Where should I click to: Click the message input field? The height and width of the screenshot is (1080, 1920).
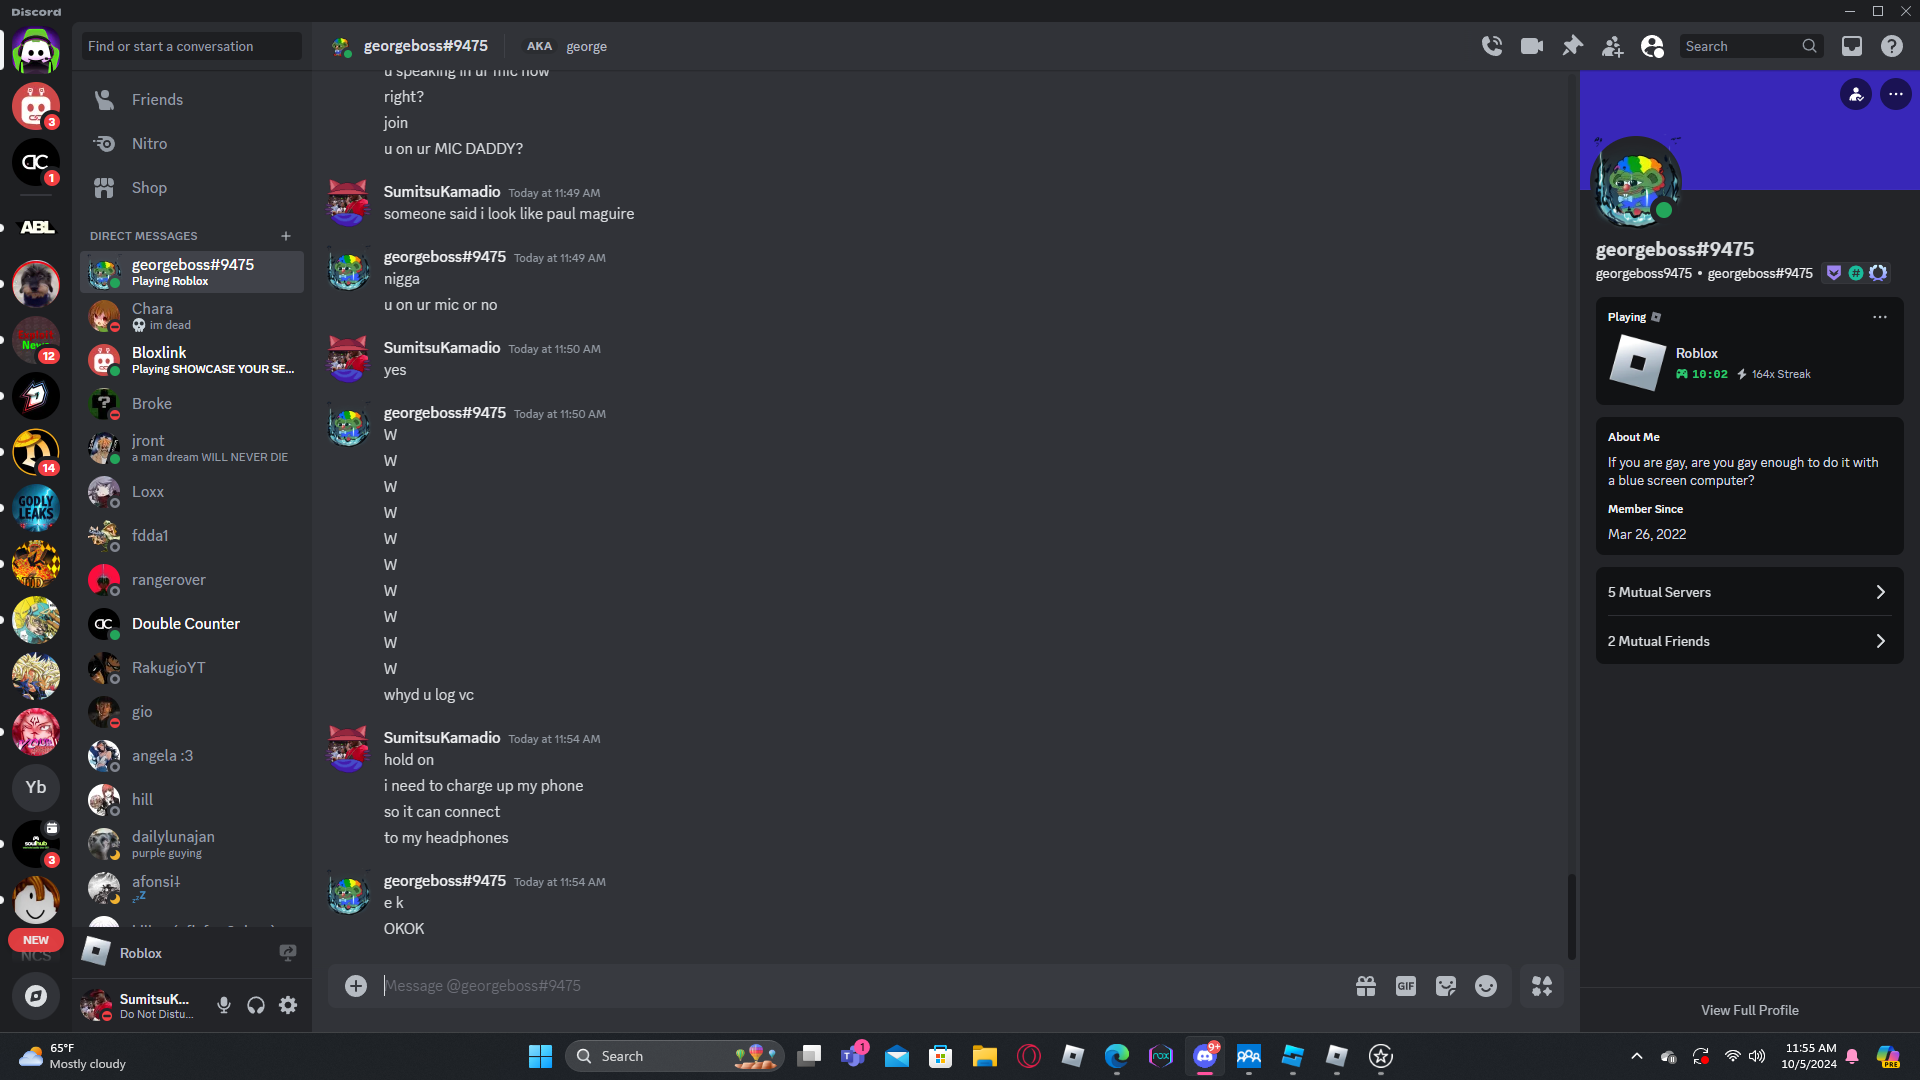point(860,986)
